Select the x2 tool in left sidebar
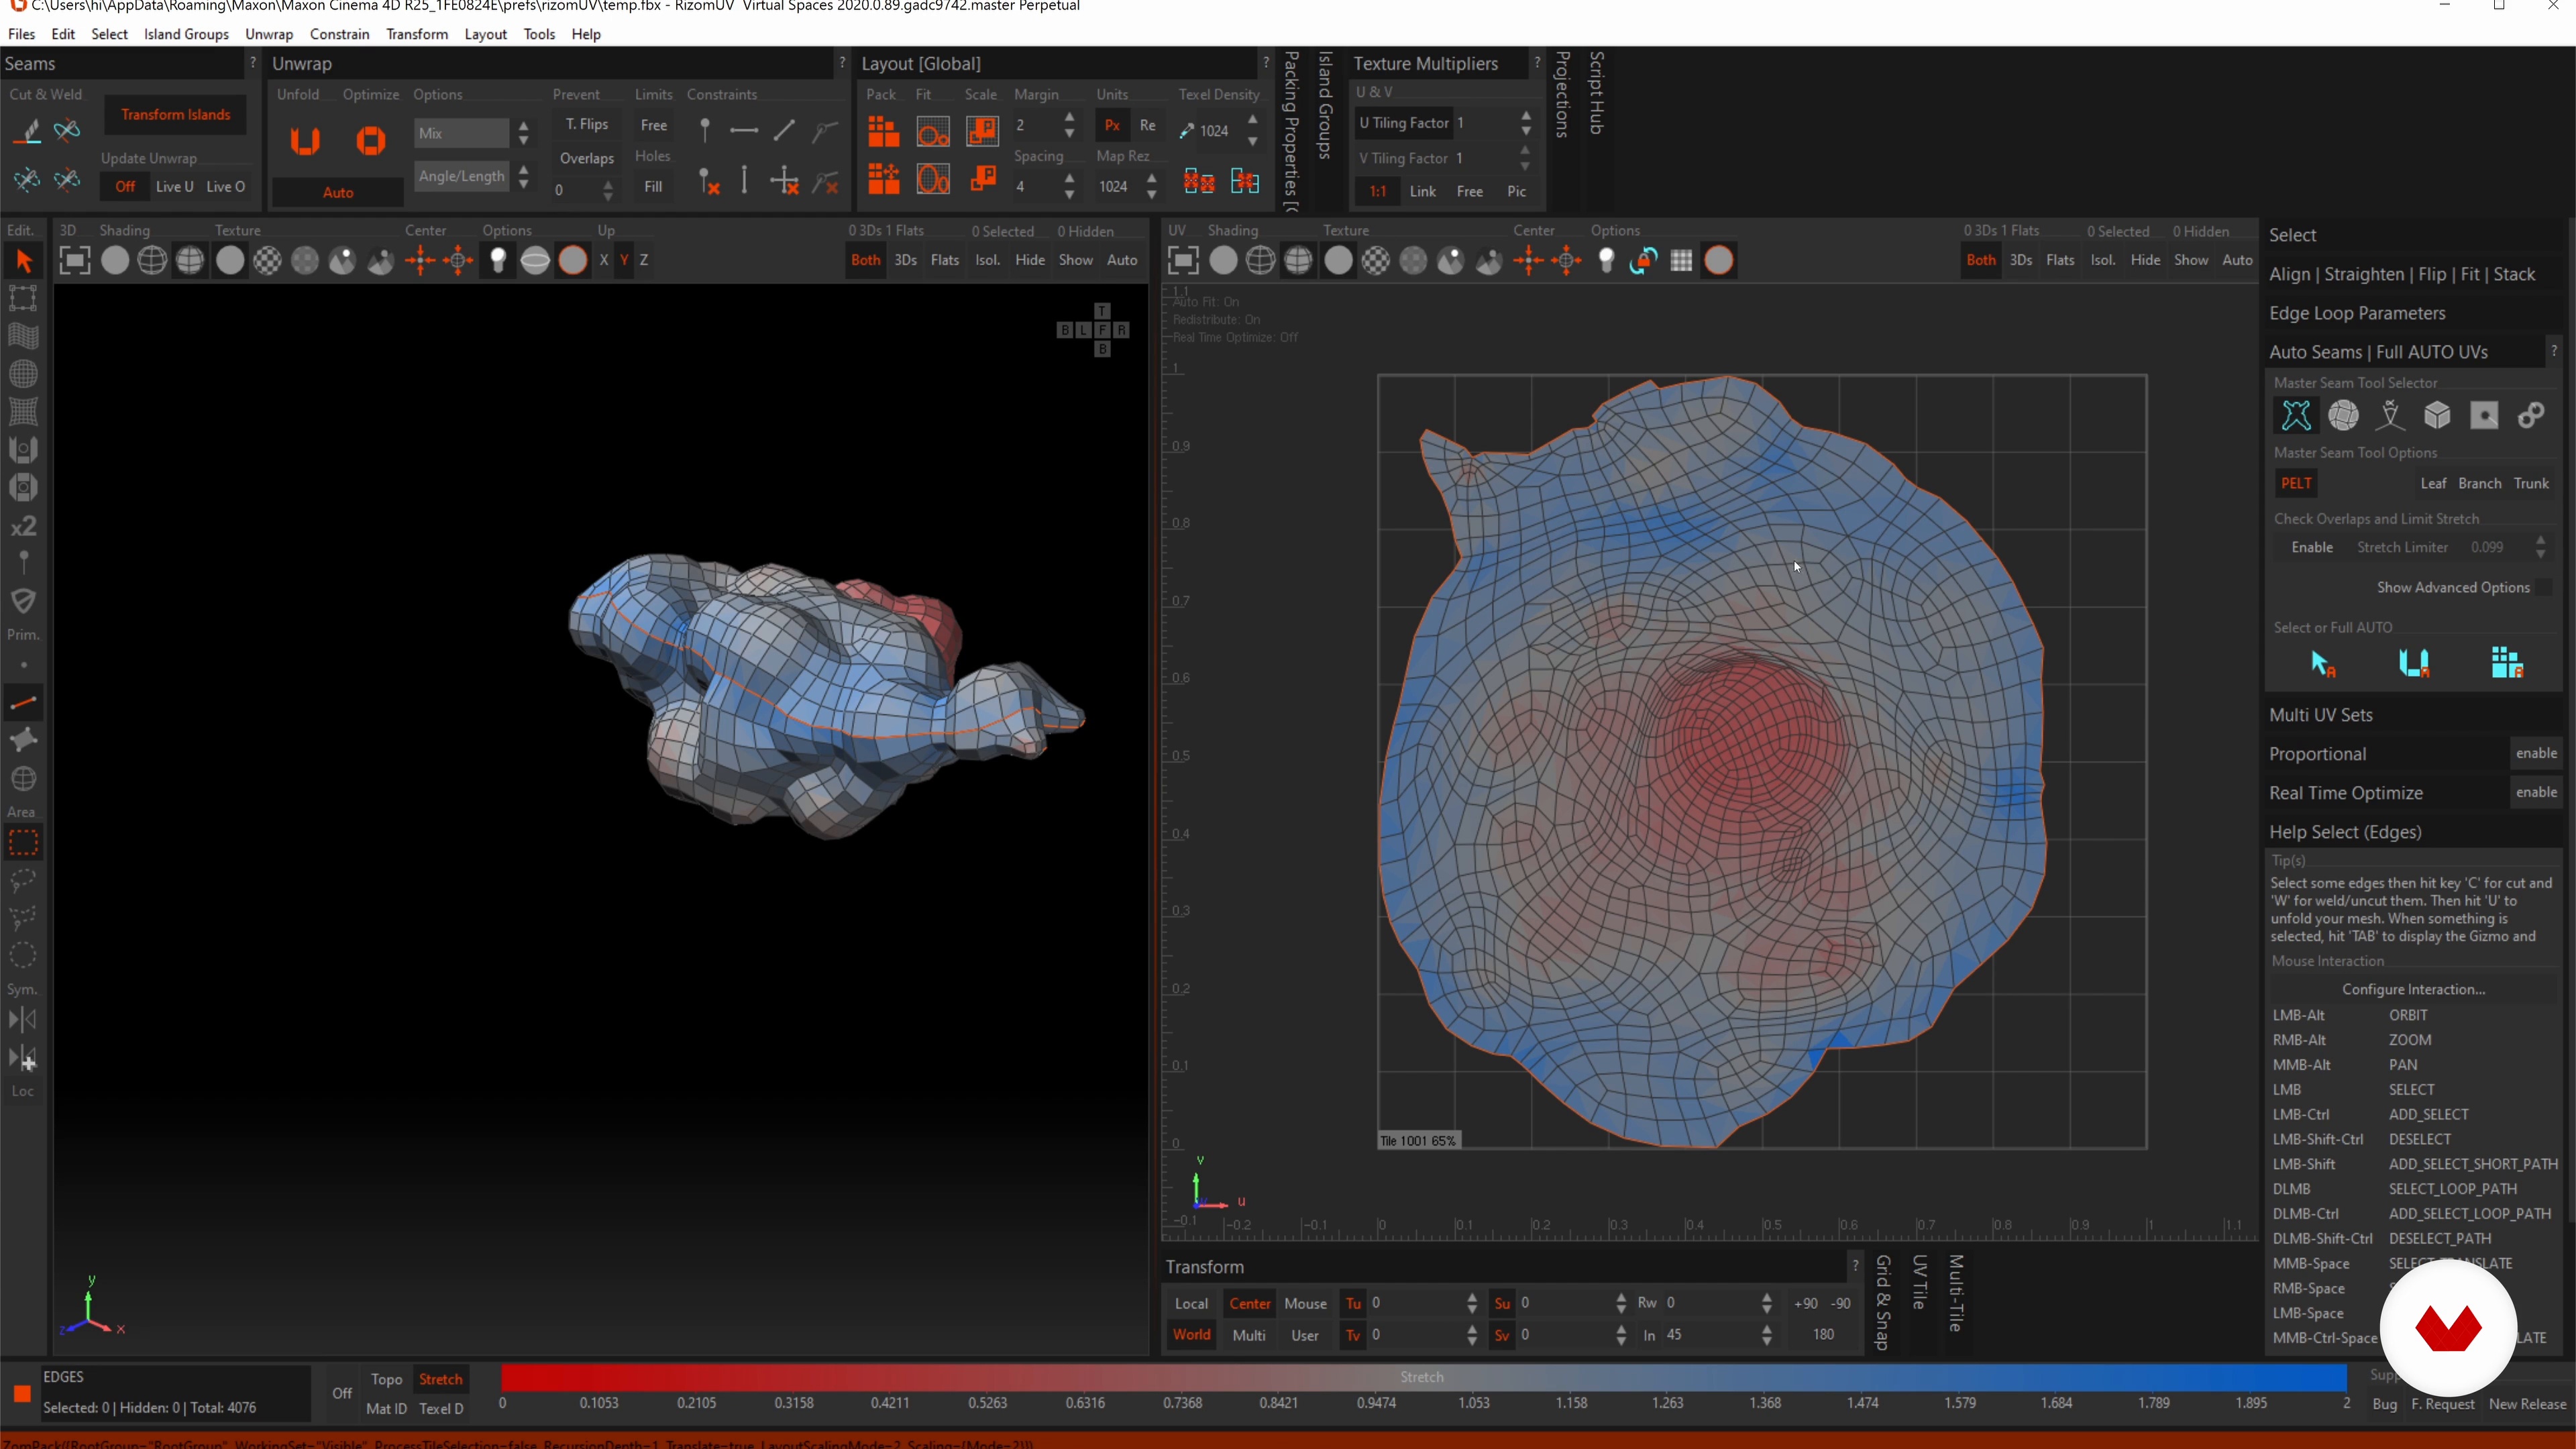This screenshot has height=1449, width=2576. coord(23,525)
